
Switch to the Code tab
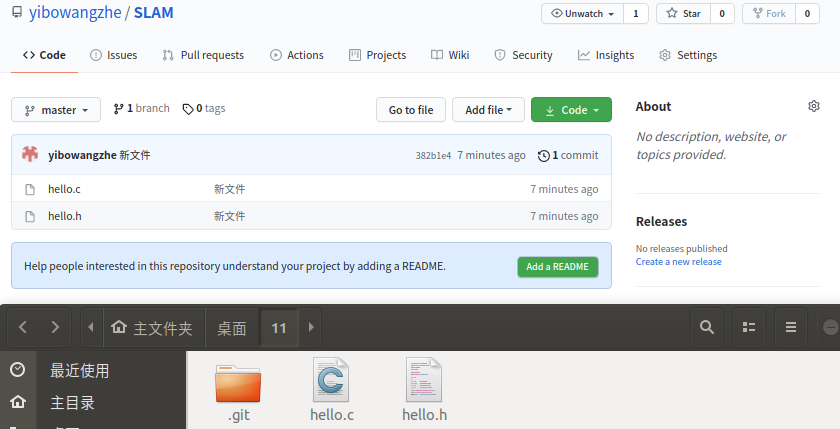44,55
